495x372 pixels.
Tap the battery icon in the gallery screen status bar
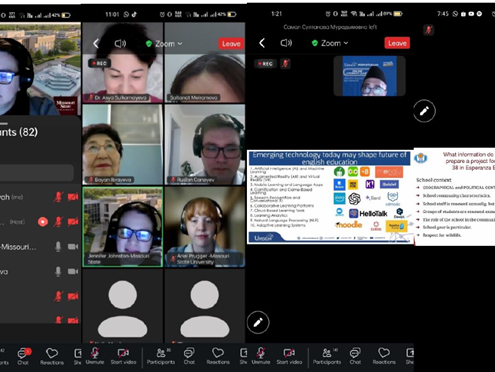[x=232, y=14]
